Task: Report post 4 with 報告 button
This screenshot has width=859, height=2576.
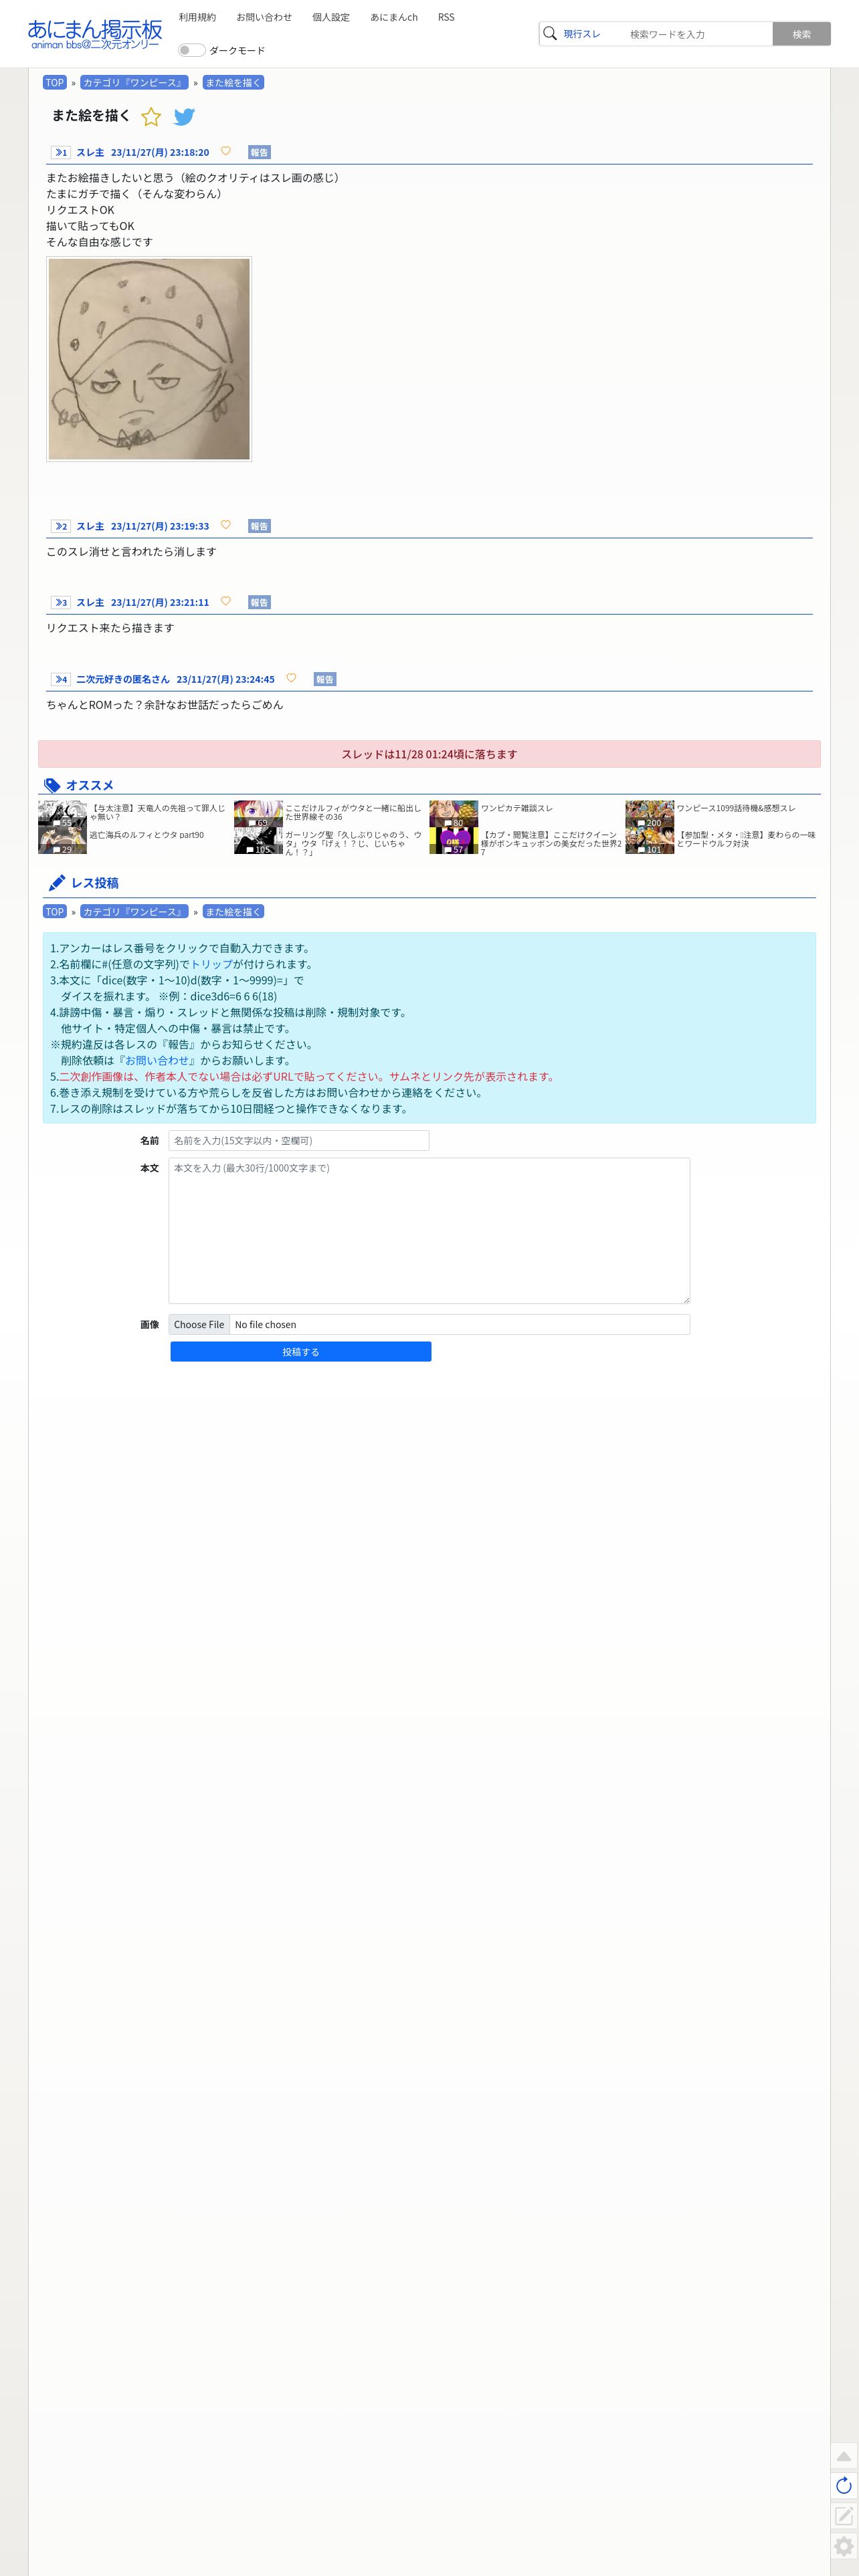Action: (325, 679)
